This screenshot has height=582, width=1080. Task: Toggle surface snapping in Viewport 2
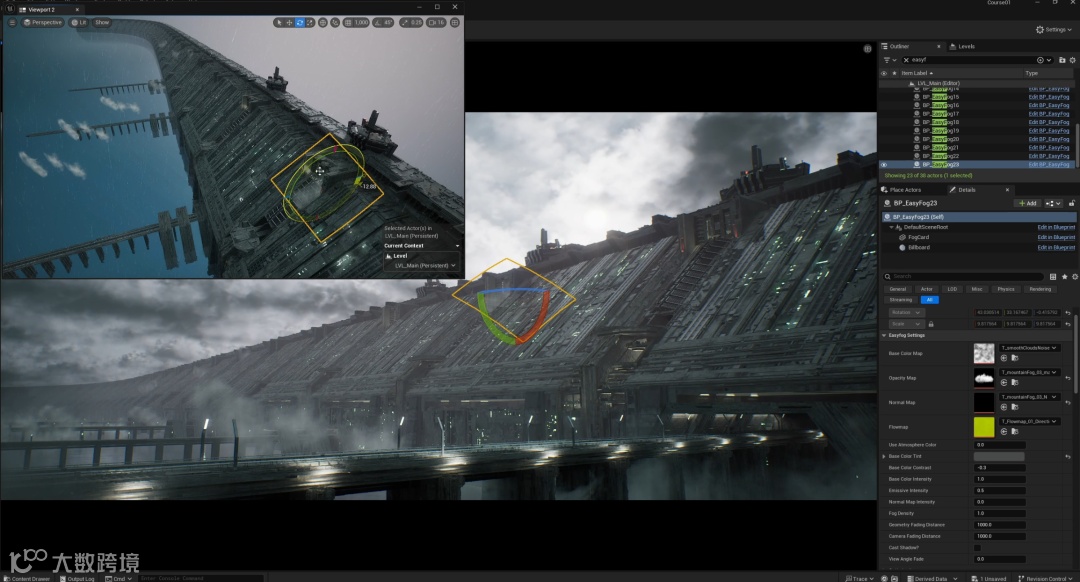pyautogui.click(x=335, y=23)
